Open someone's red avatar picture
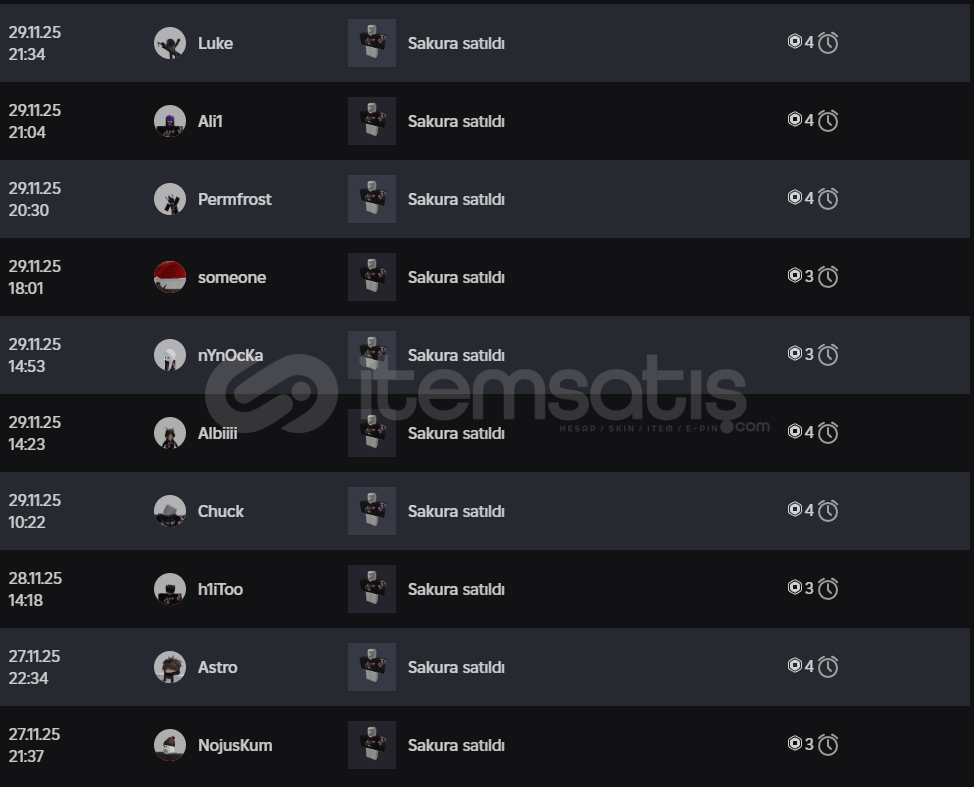The image size is (974, 787). (x=170, y=277)
